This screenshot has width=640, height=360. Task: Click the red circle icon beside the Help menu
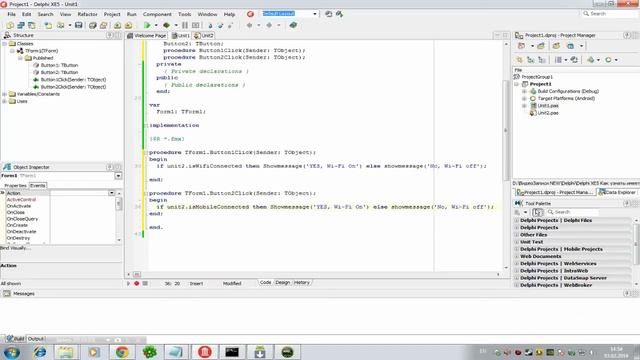click(x=250, y=14)
